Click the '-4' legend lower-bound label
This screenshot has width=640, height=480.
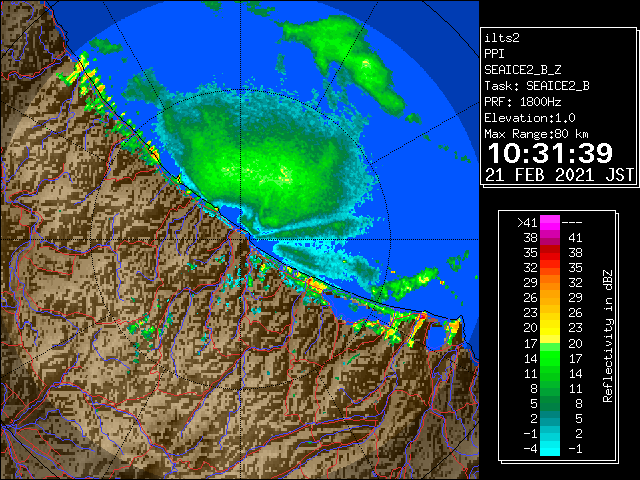pyautogui.click(x=530, y=449)
